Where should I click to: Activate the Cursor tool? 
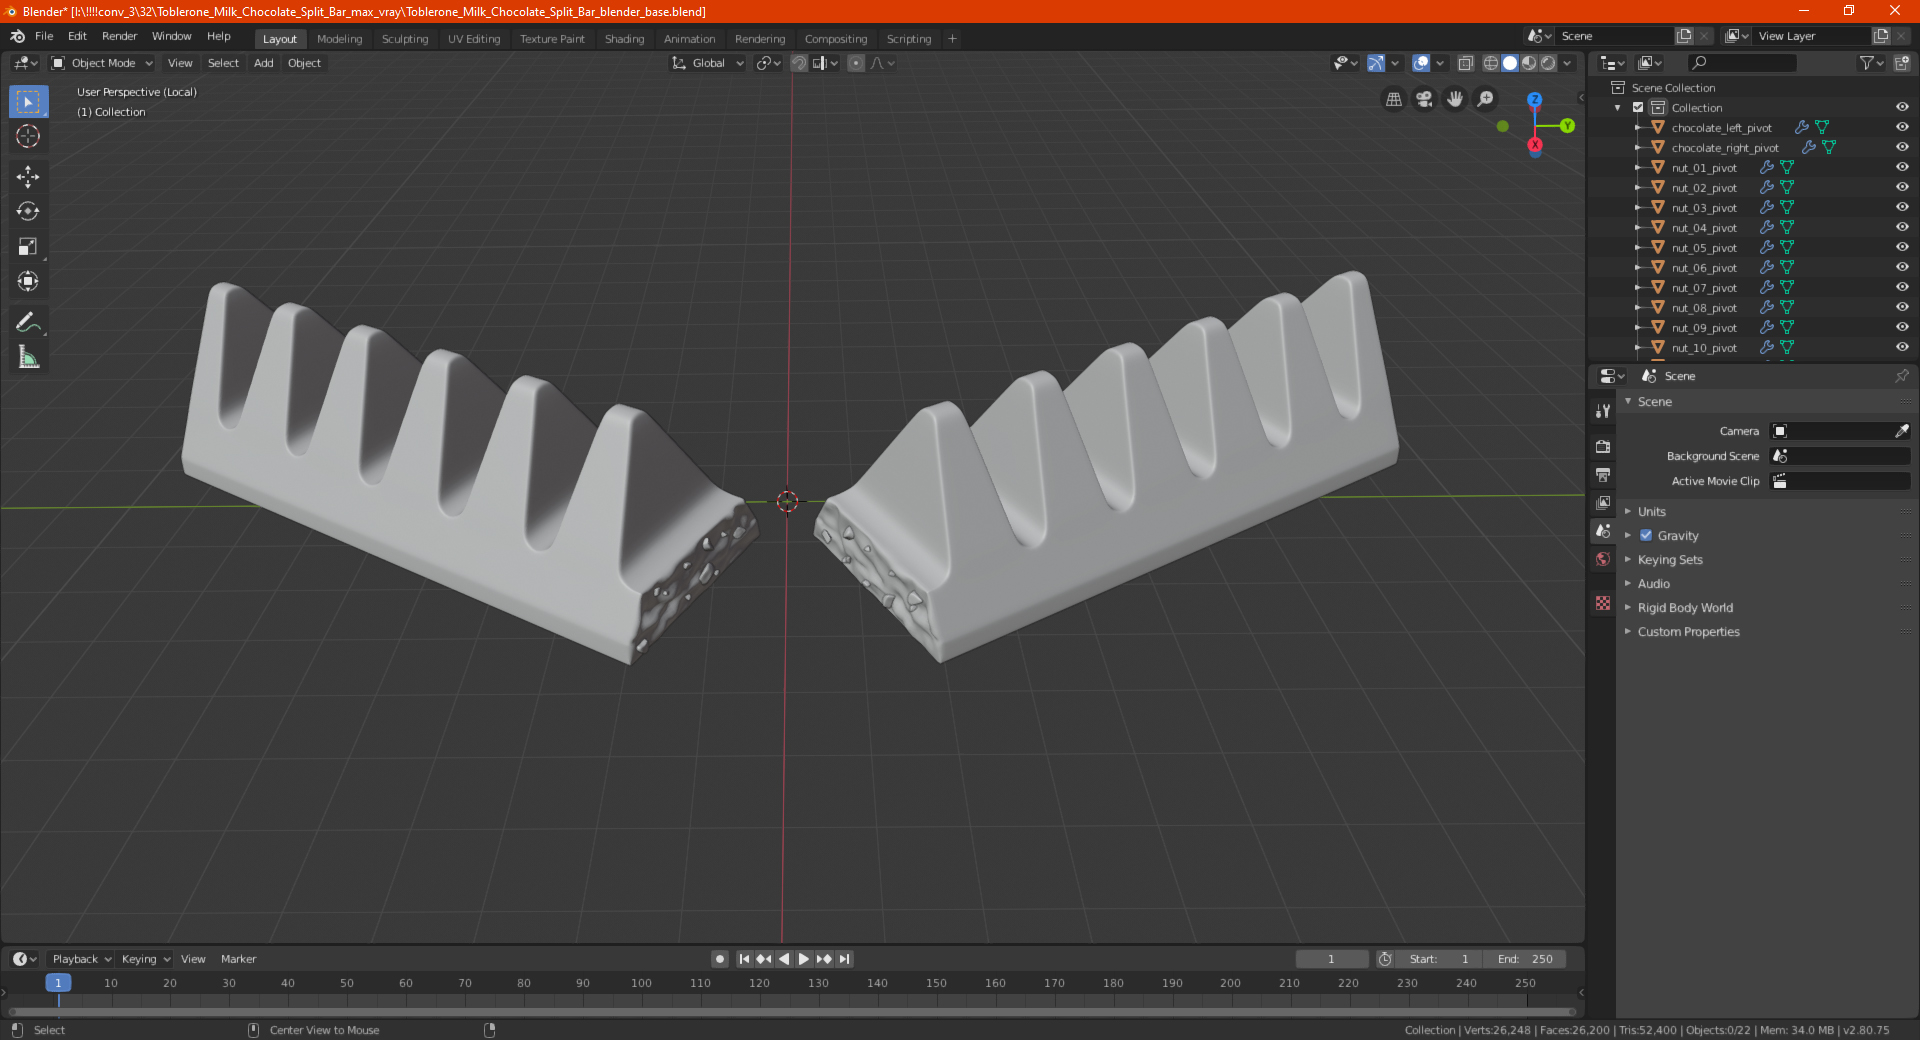click(x=28, y=136)
